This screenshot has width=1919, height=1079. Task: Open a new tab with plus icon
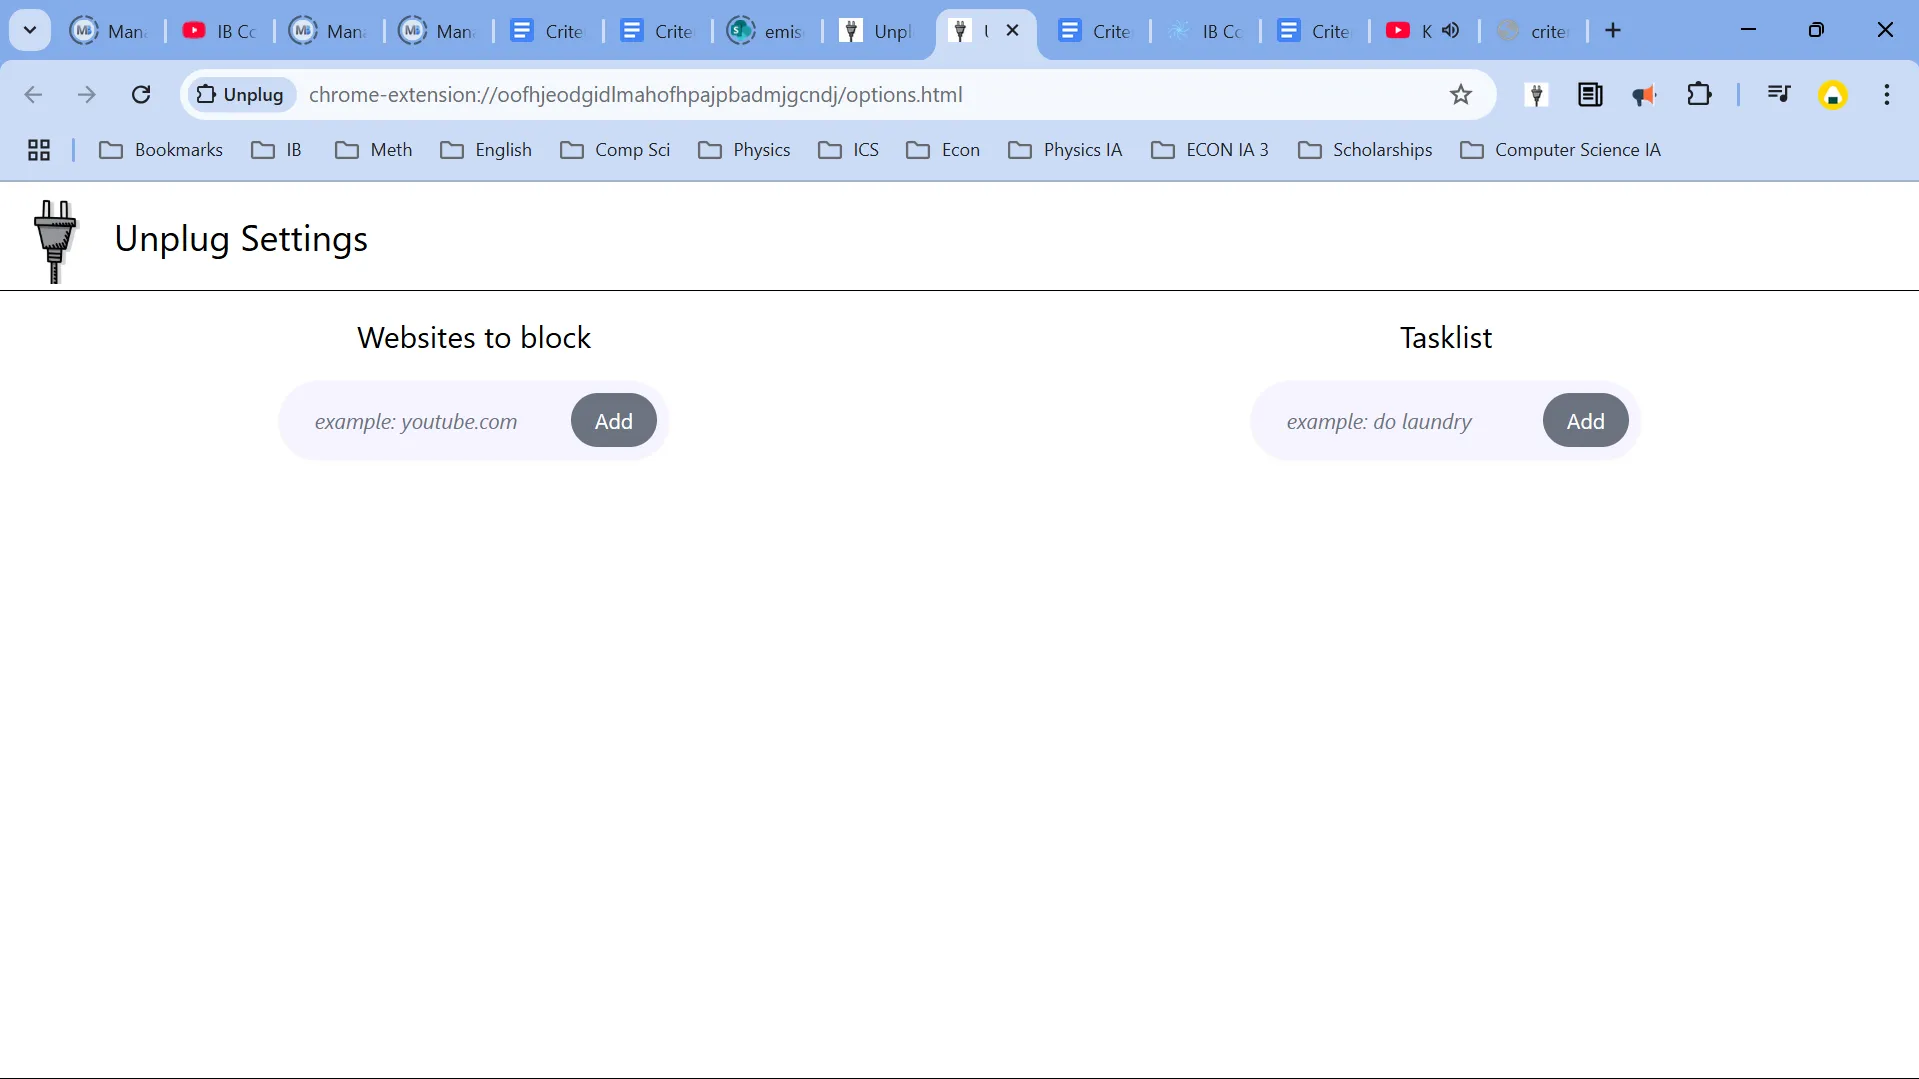point(1613,30)
